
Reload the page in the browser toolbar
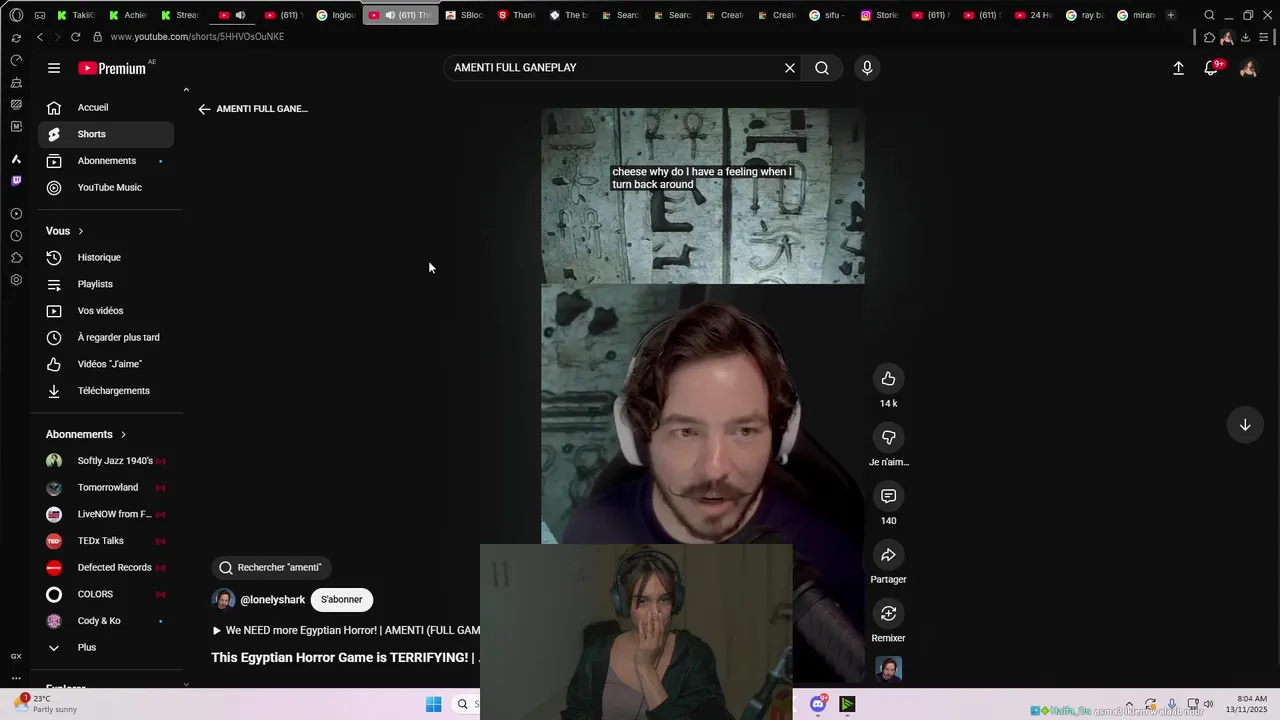pyautogui.click(x=75, y=37)
